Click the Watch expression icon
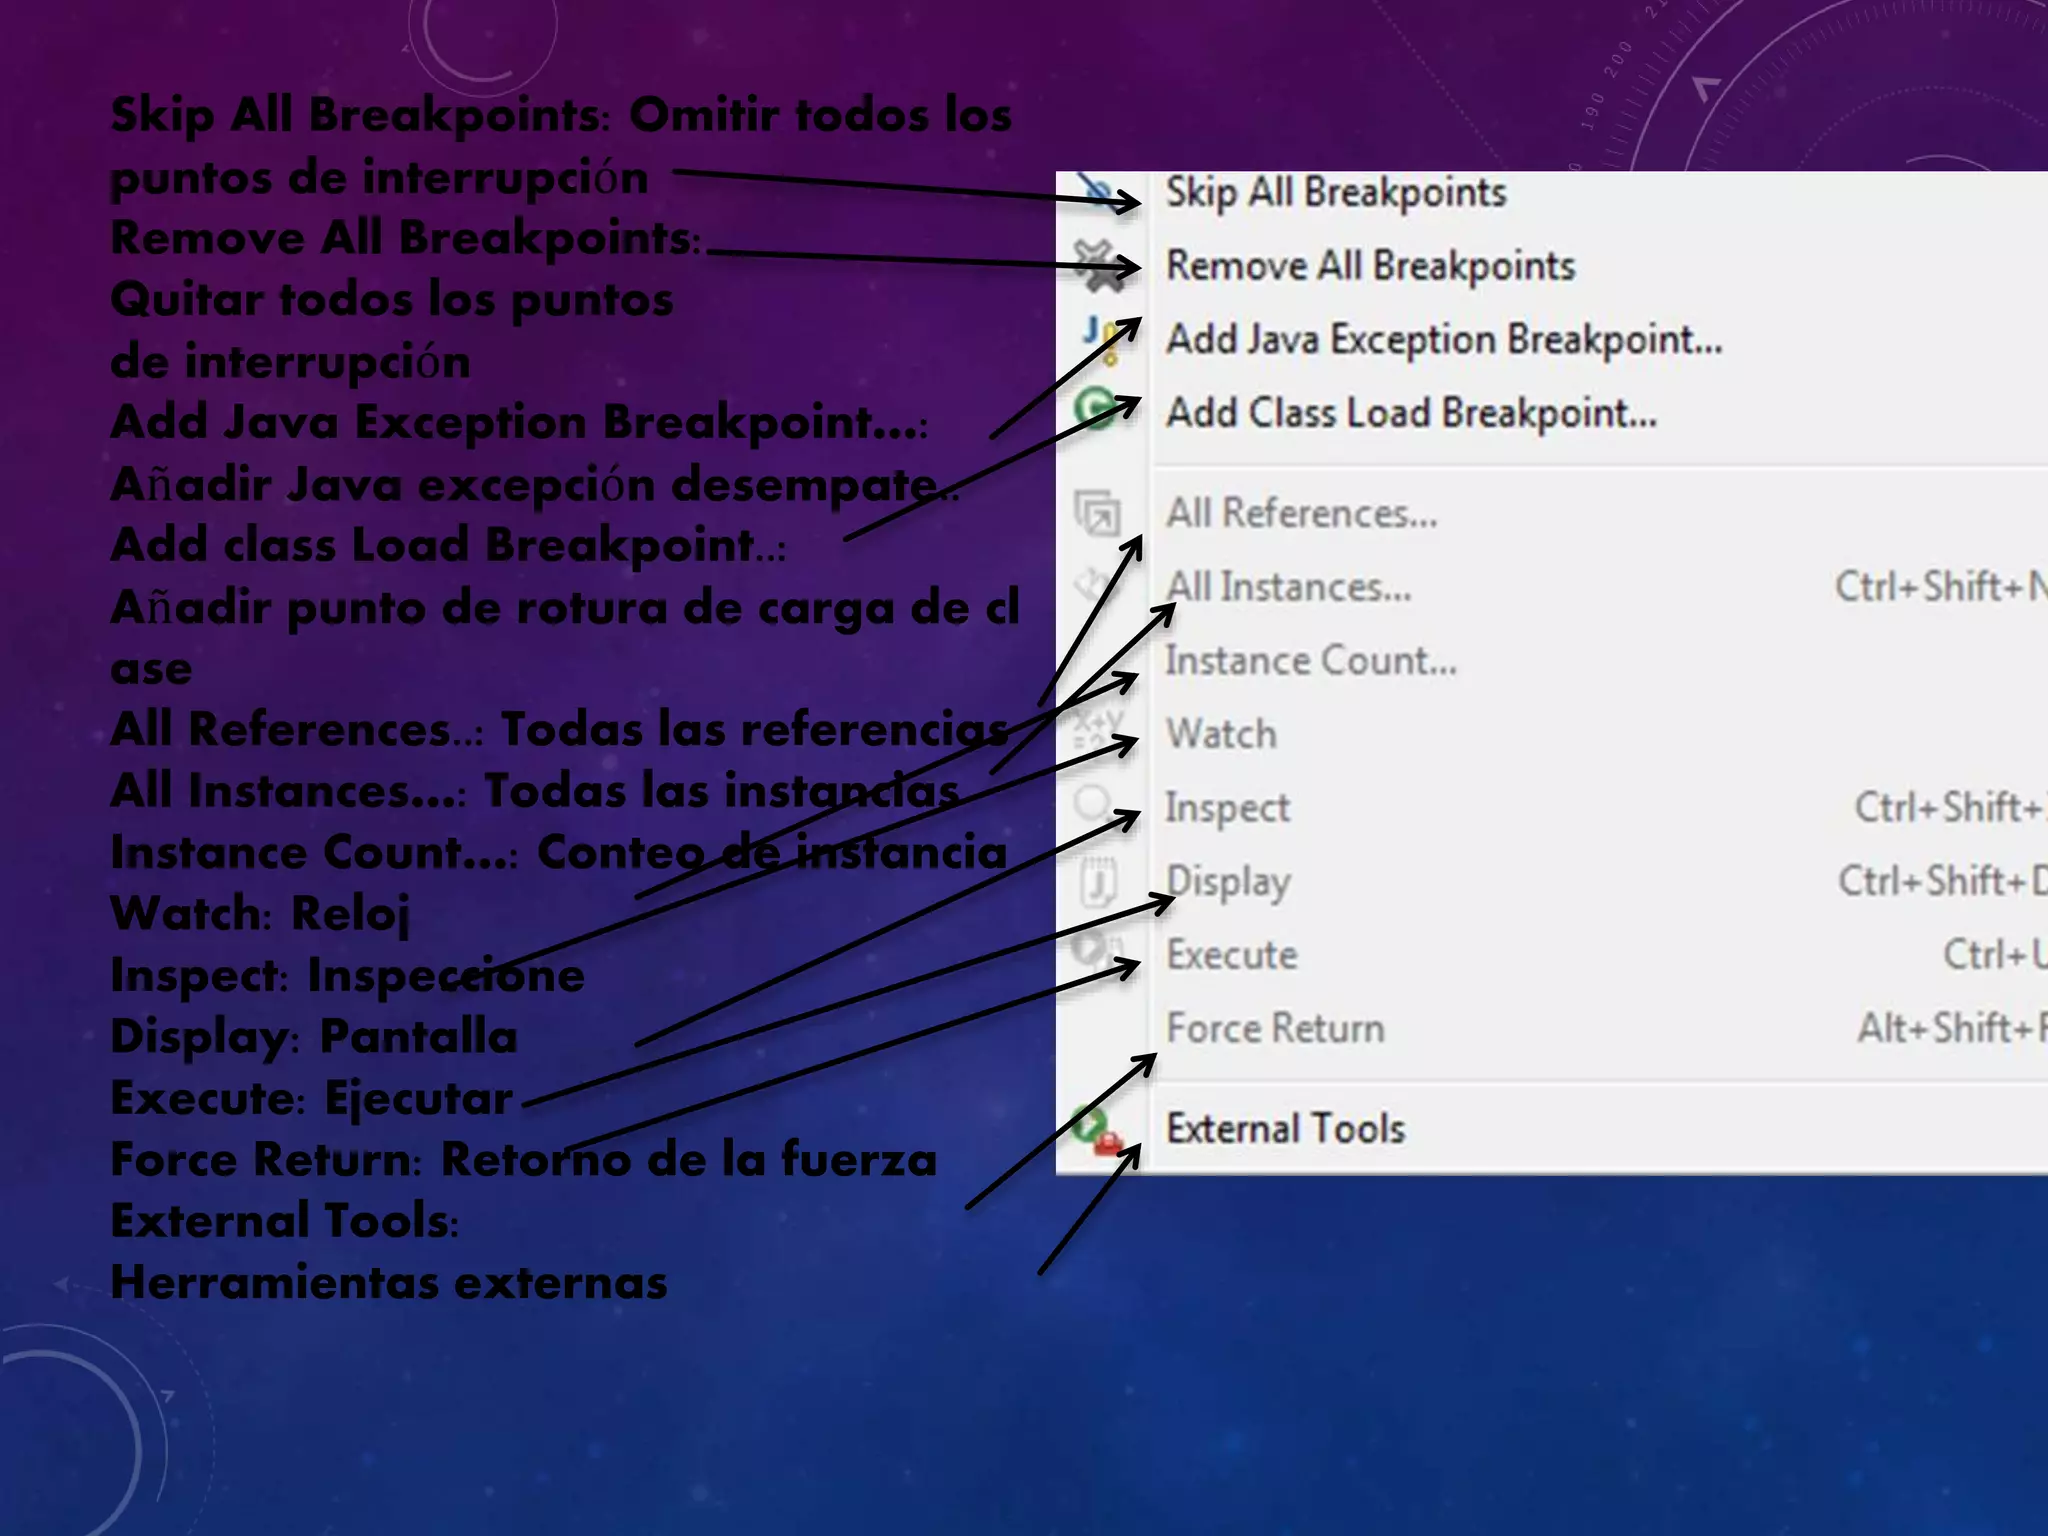 click(1097, 732)
